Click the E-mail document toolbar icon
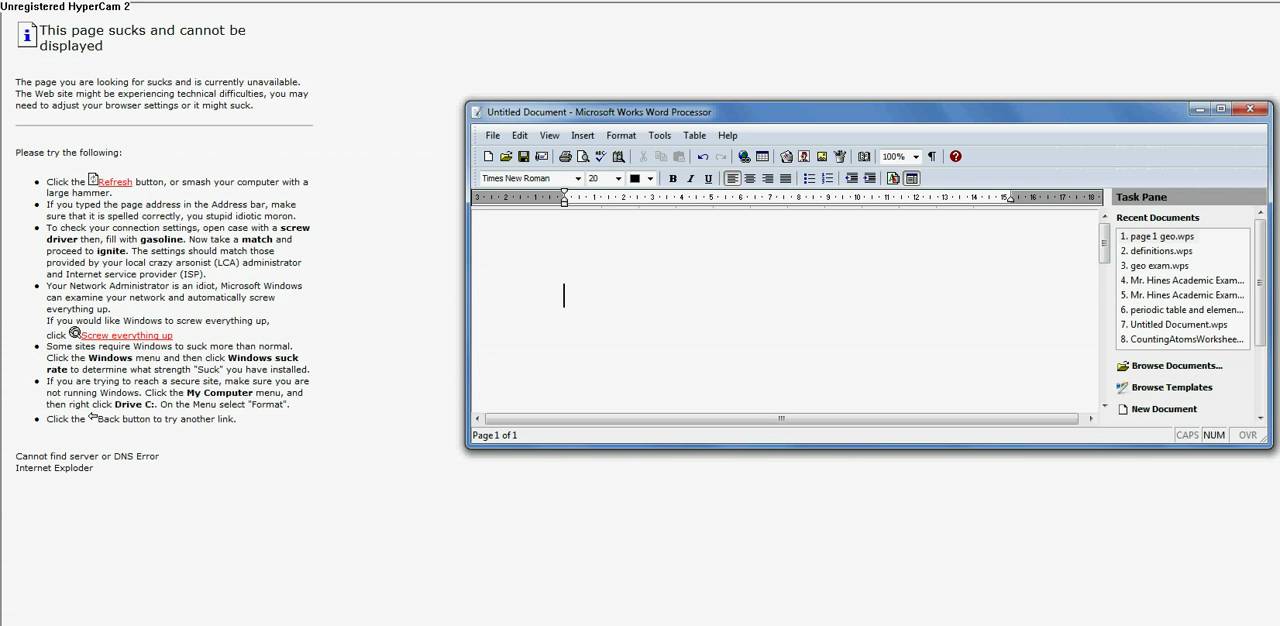 click(x=541, y=156)
